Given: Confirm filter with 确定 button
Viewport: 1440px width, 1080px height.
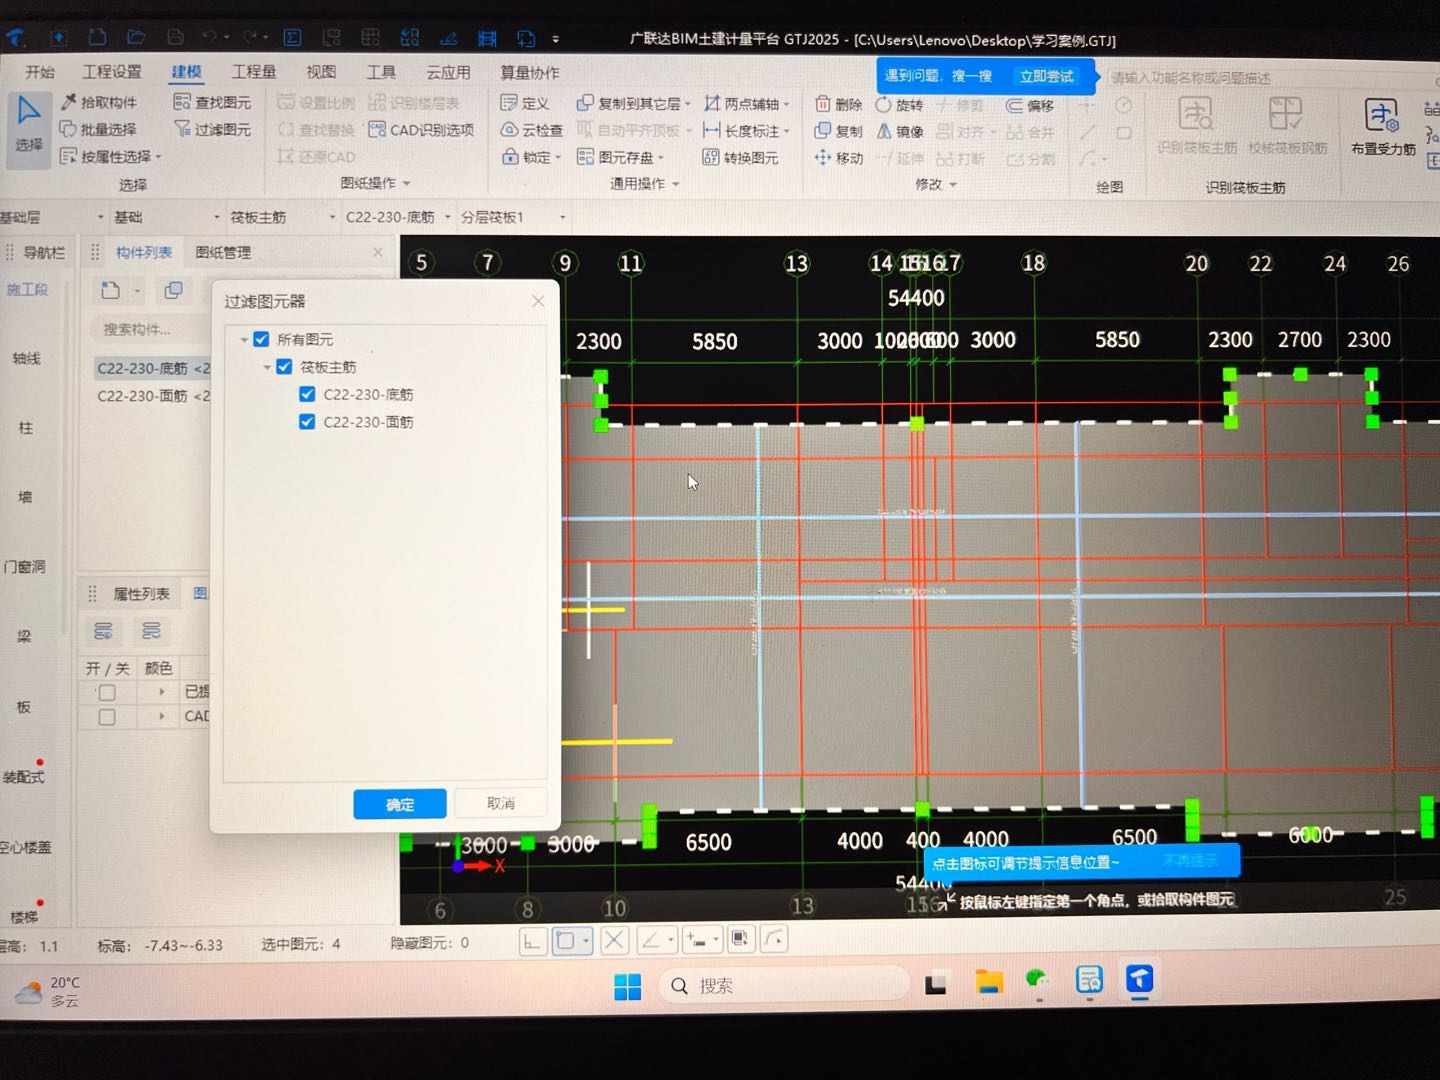Looking at the screenshot, I should pyautogui.click(x=400, y=804).
